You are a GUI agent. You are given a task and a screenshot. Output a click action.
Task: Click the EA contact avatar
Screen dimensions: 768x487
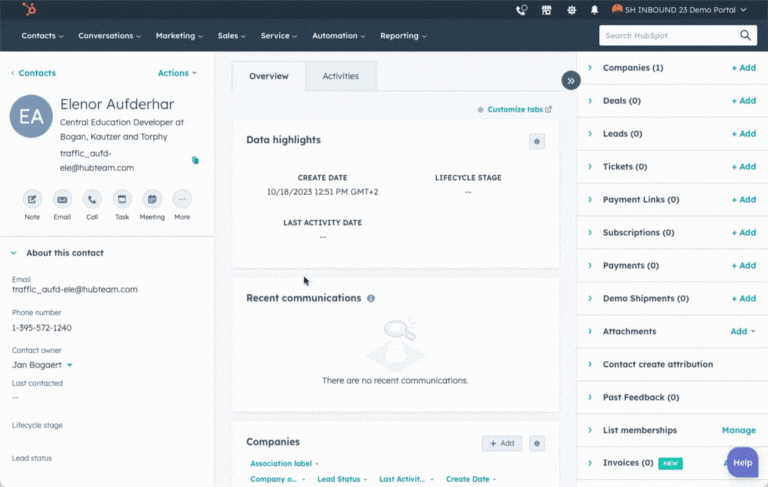point(31,116)
